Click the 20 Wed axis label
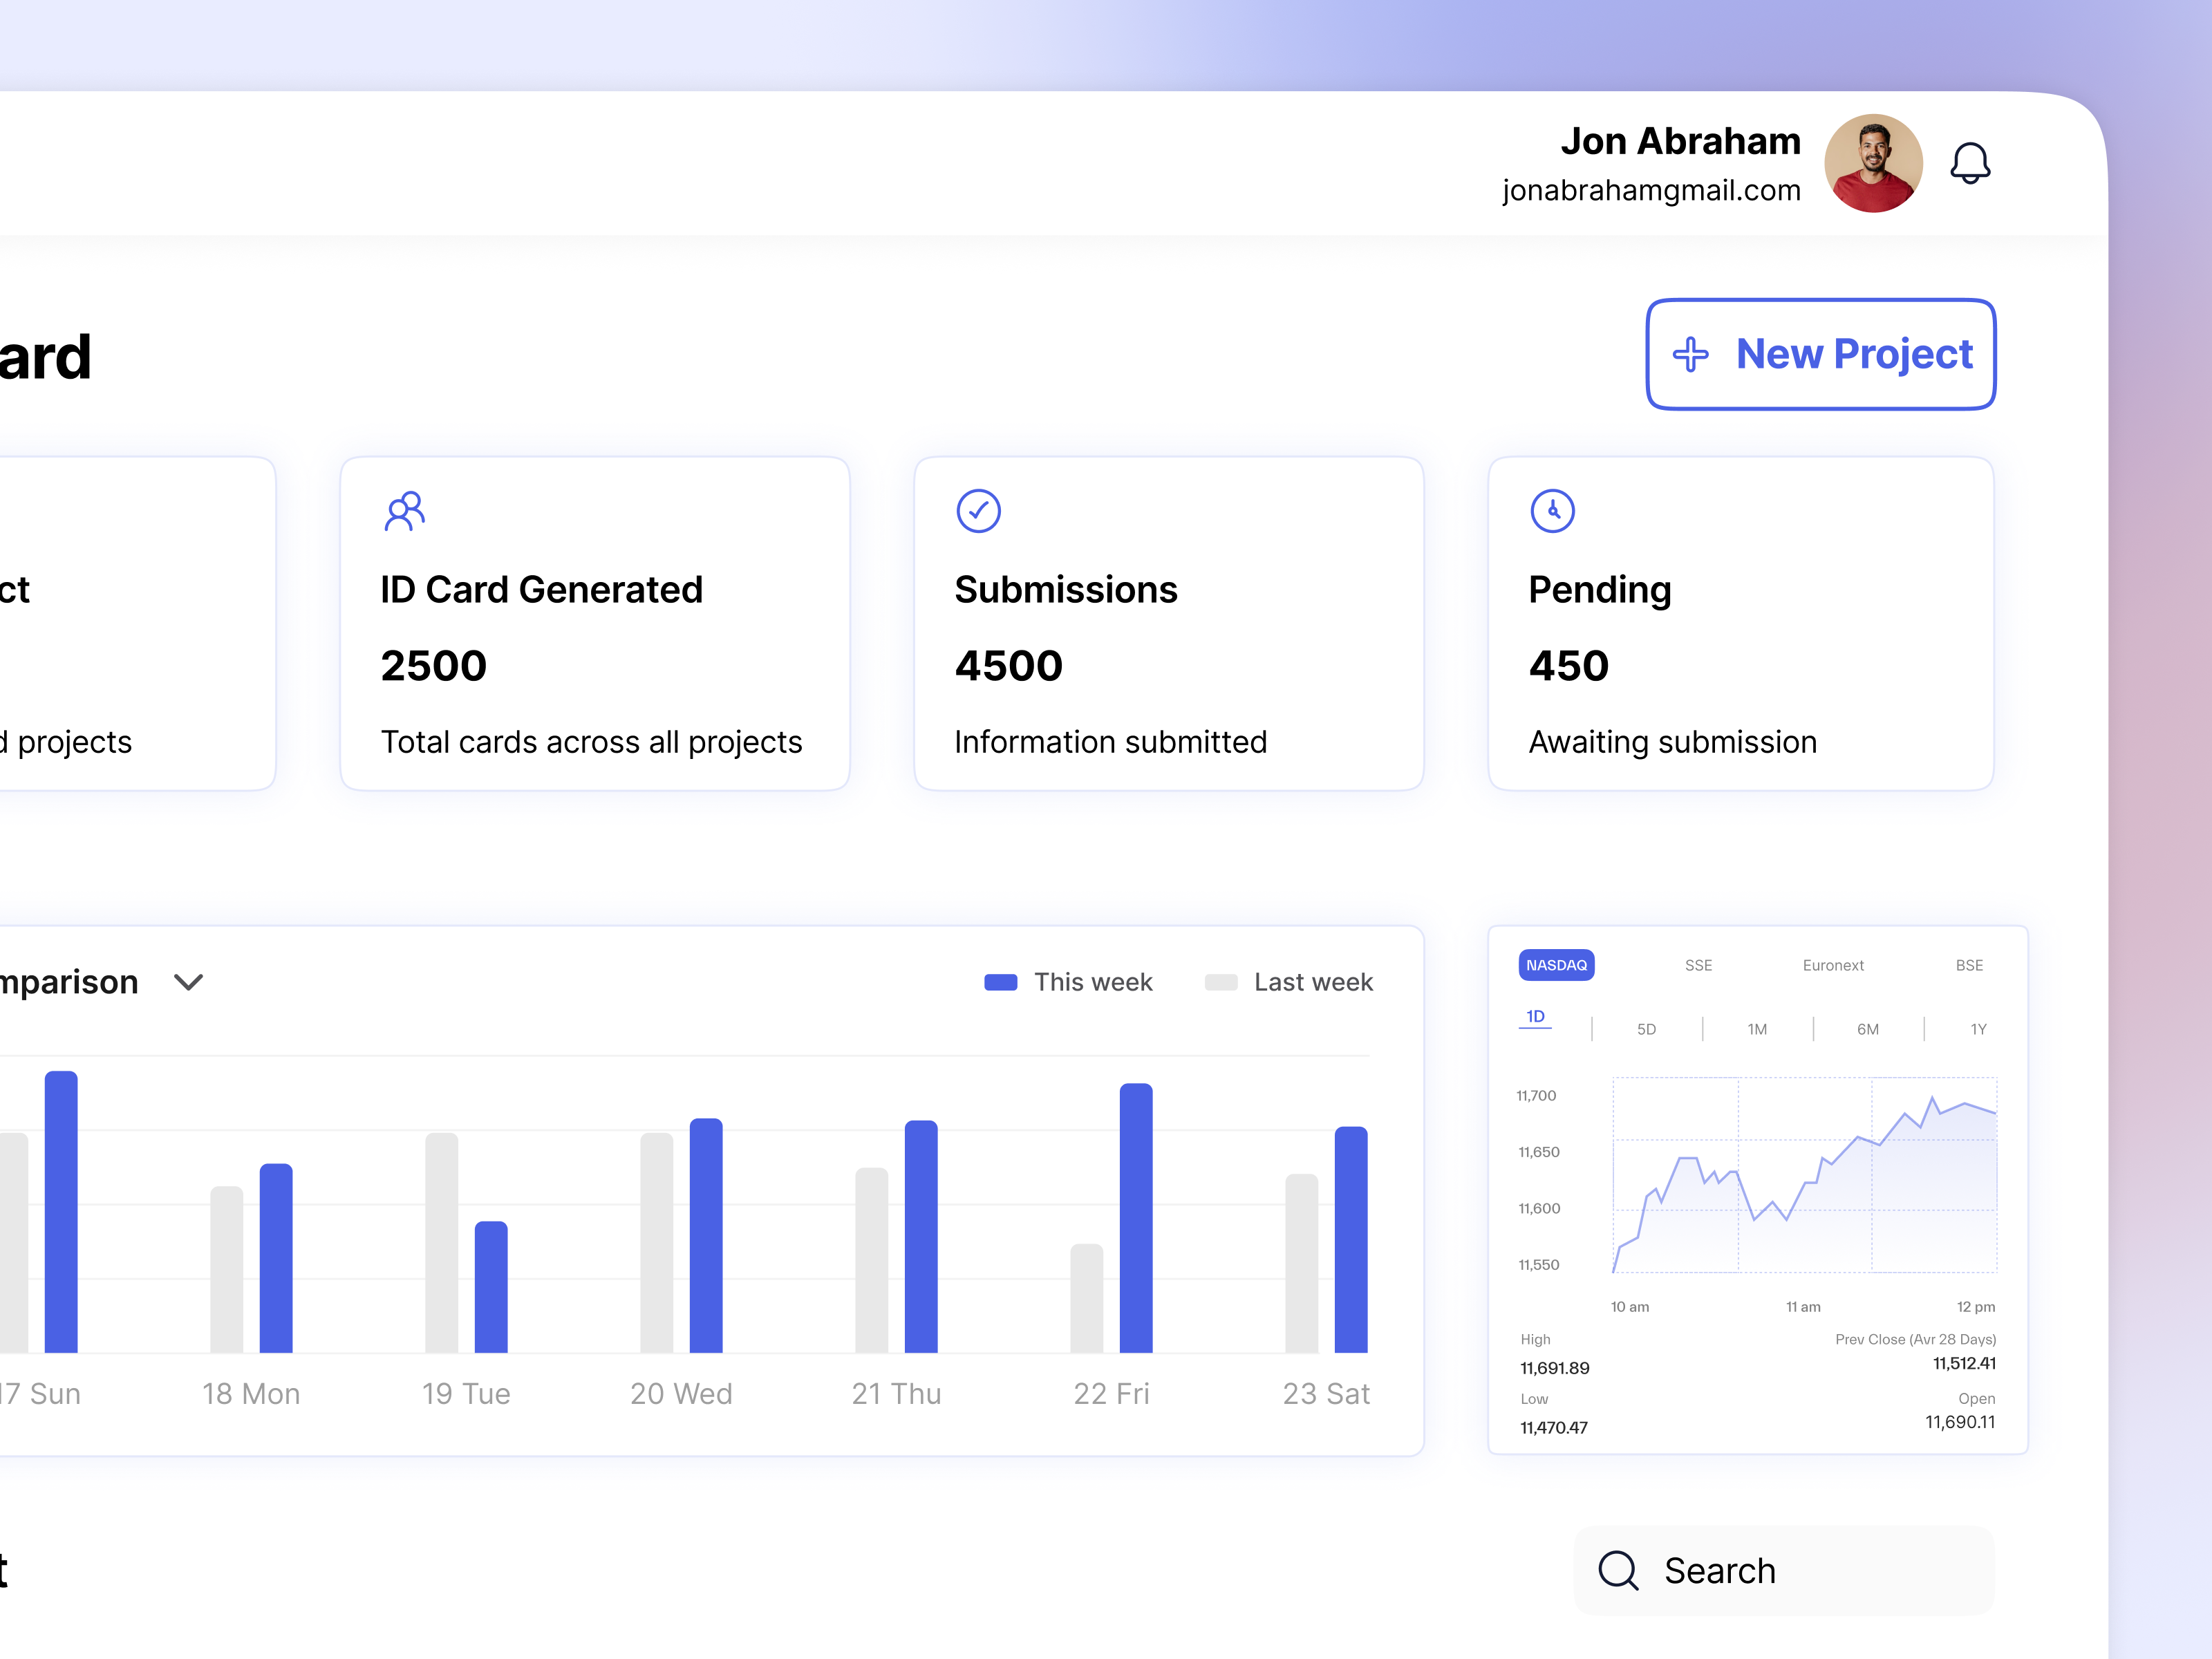The width and height of the screenshot is (2212, 1659). click(x=681, y=1393)
